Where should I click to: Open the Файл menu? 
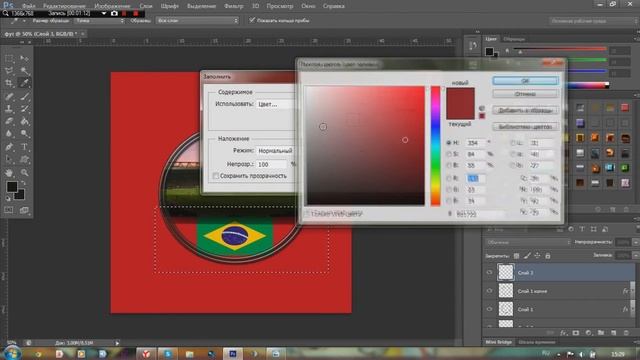pyautogui.click(x=29, y=6)
